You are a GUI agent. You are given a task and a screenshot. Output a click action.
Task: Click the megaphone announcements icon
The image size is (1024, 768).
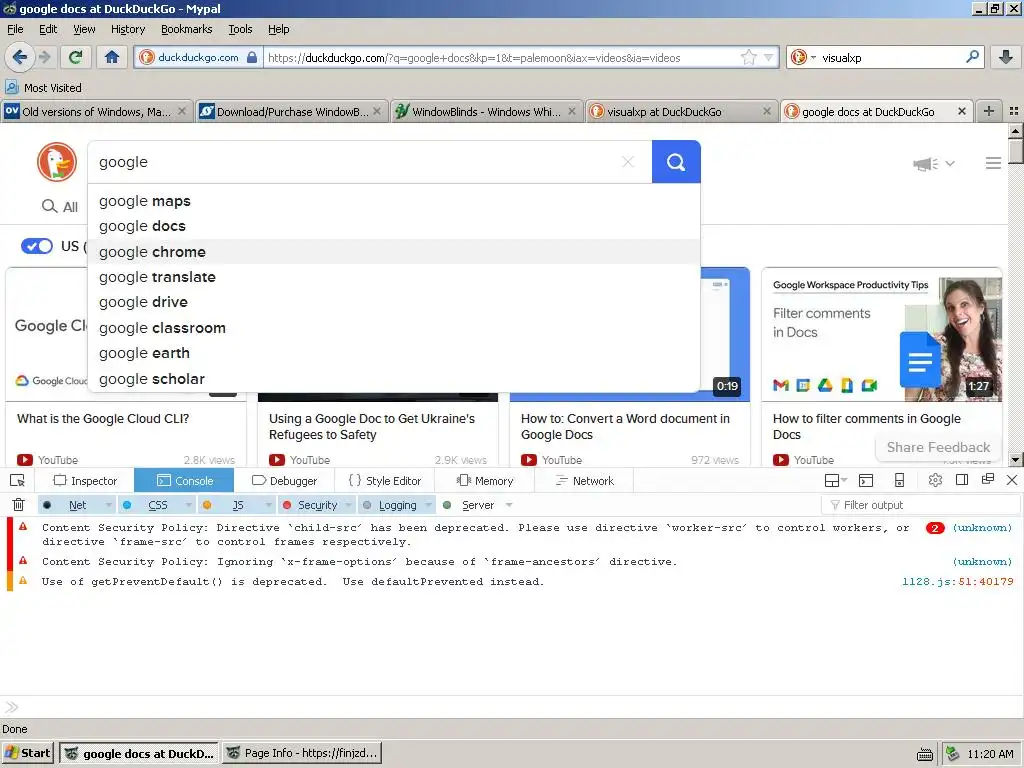tap(925, 163)
